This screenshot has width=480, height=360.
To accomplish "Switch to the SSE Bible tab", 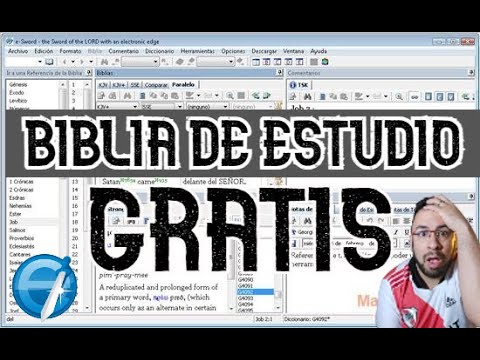I will pos(134,85).
